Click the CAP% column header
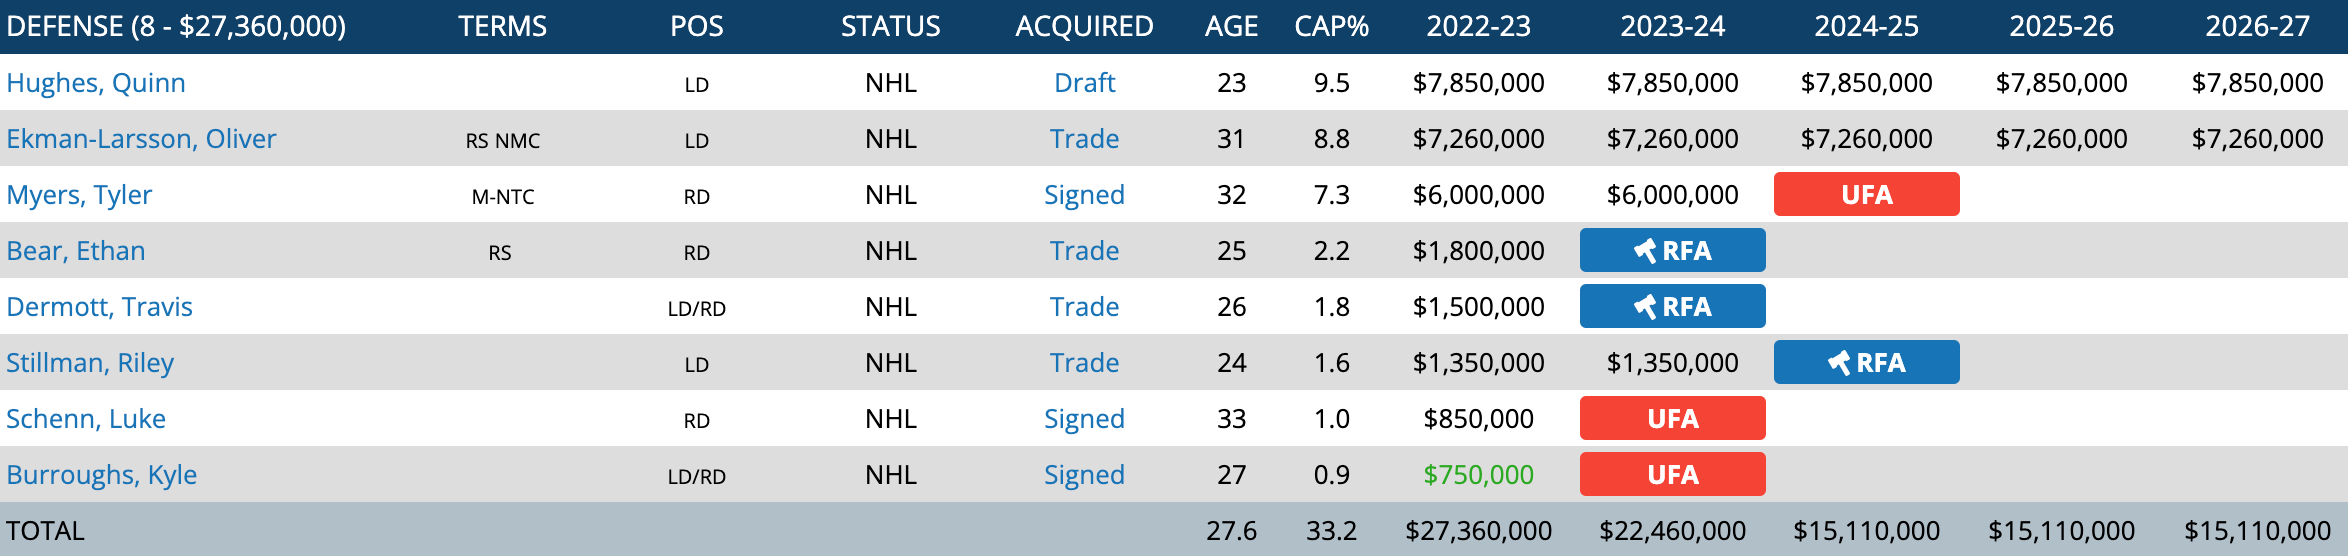2348x556 pixels. click(1331, 26)
